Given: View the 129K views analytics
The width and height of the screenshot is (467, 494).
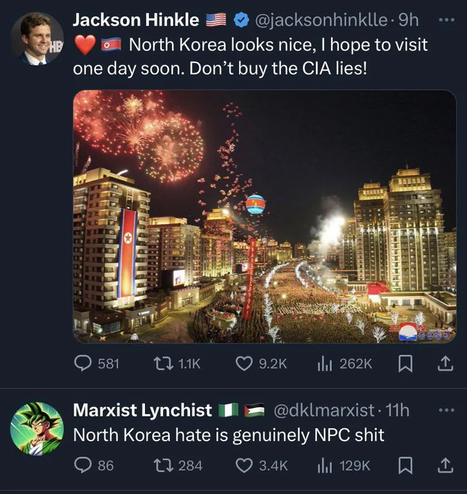Looking at the screenshot, I should click(344, 466).
